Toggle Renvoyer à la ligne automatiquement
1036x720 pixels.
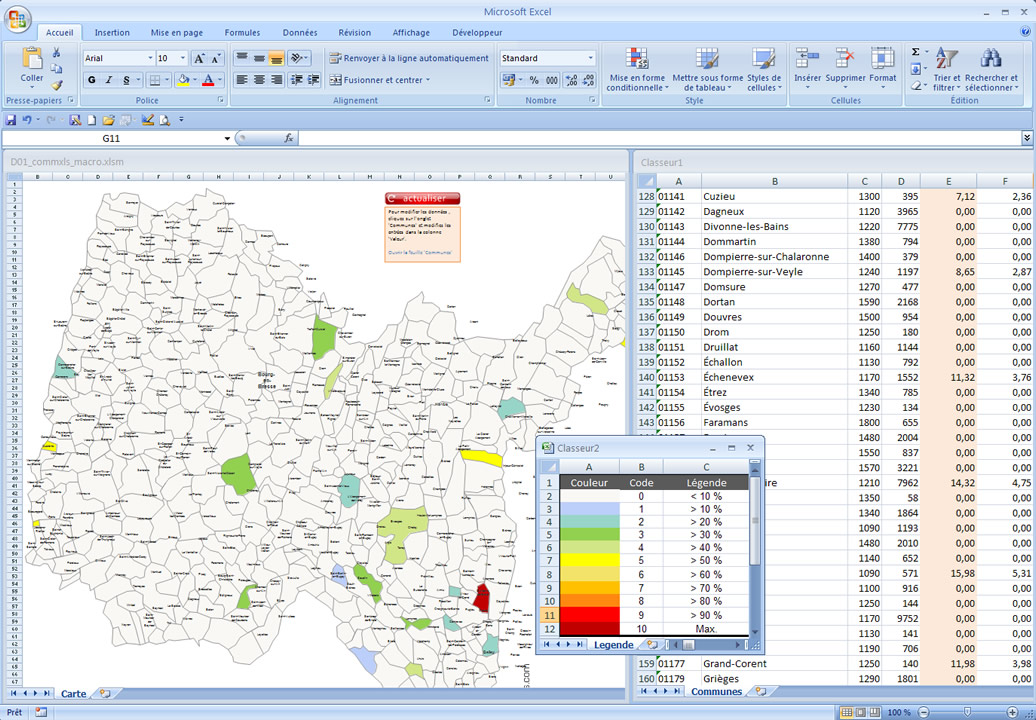tap(409, 58)
